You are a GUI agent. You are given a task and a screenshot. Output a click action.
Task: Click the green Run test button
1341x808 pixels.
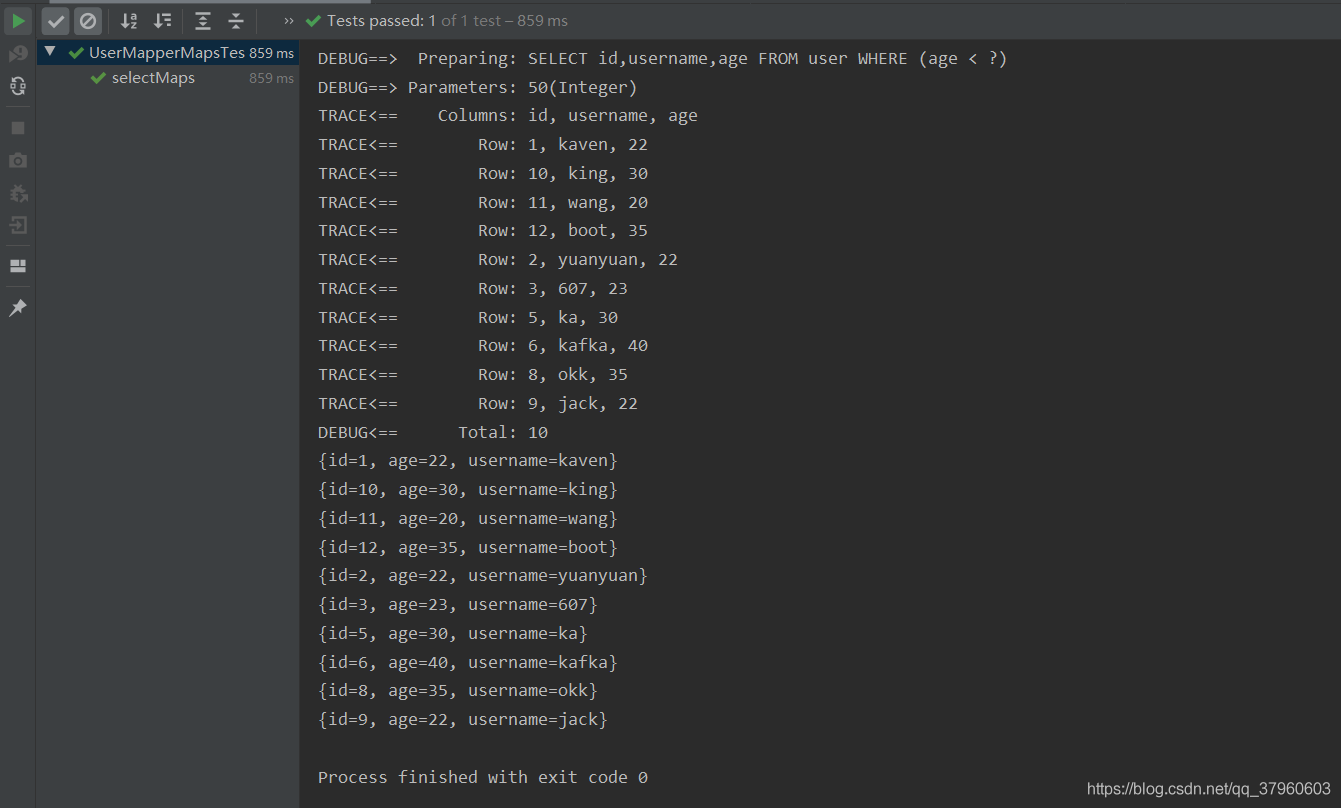[18, 21]
